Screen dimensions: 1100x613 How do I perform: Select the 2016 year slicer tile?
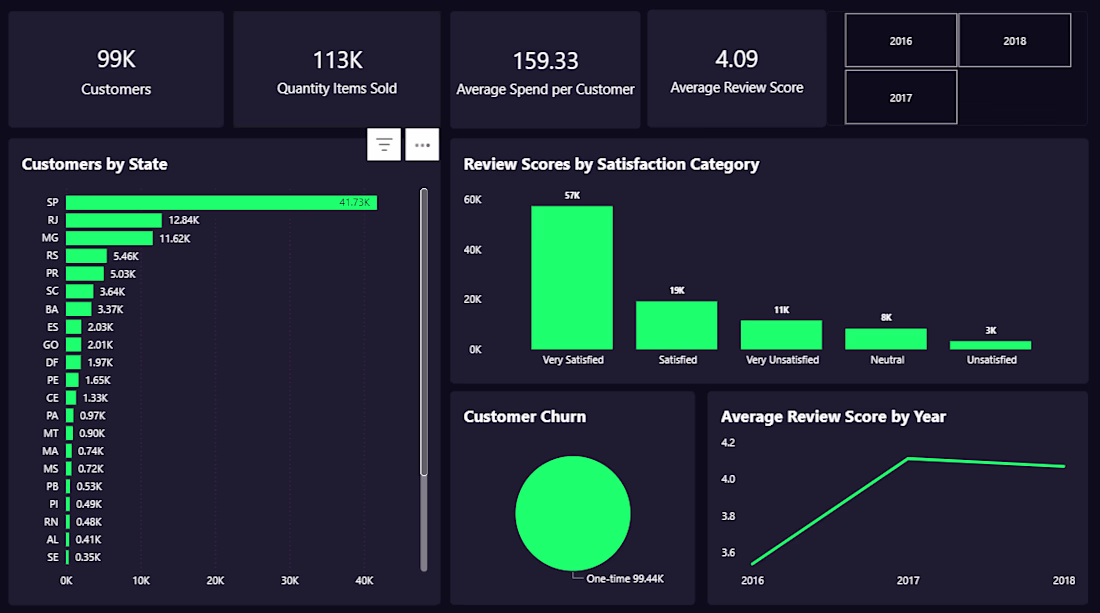coord(901,41)
